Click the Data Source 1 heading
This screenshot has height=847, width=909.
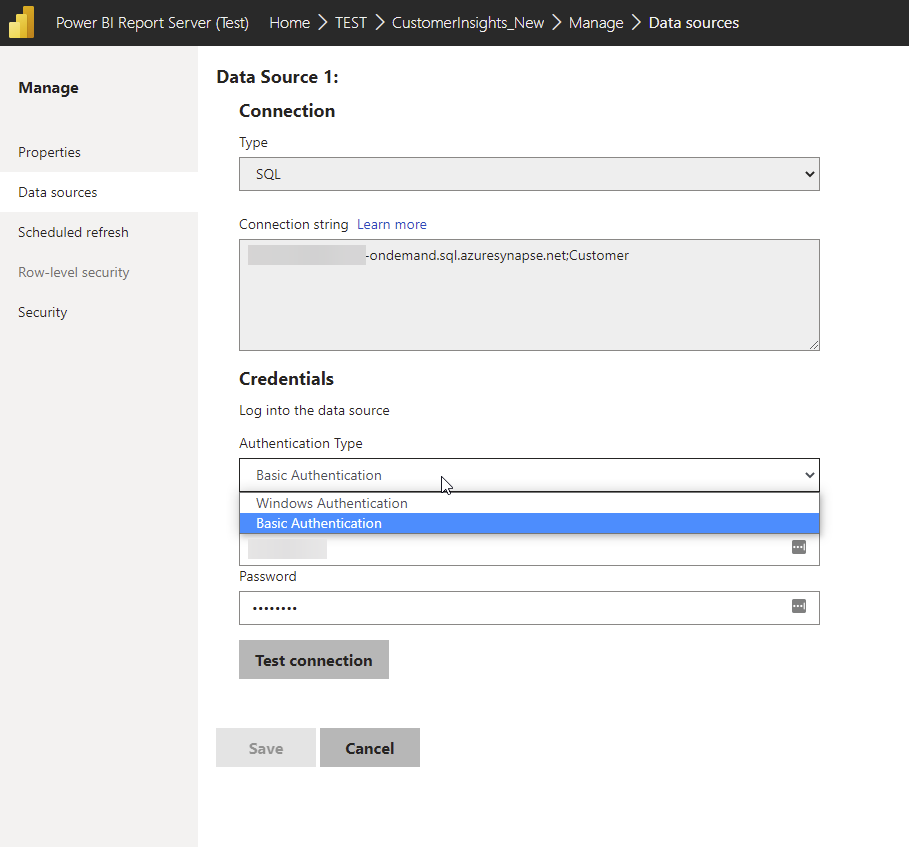click(277, 77)
